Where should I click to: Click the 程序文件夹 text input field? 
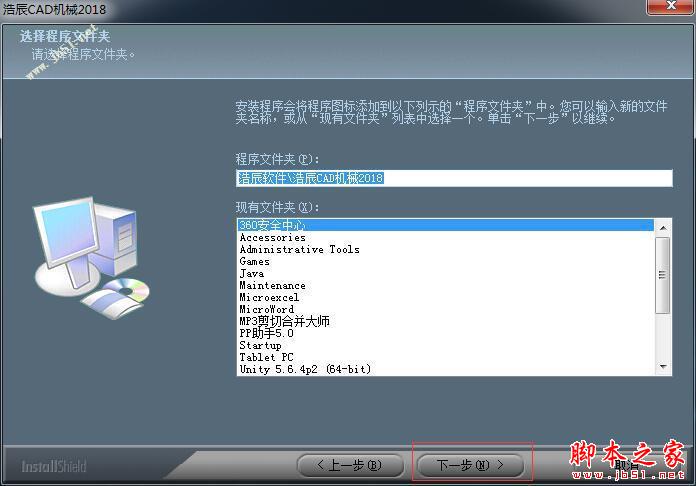(x=454, y=178)
